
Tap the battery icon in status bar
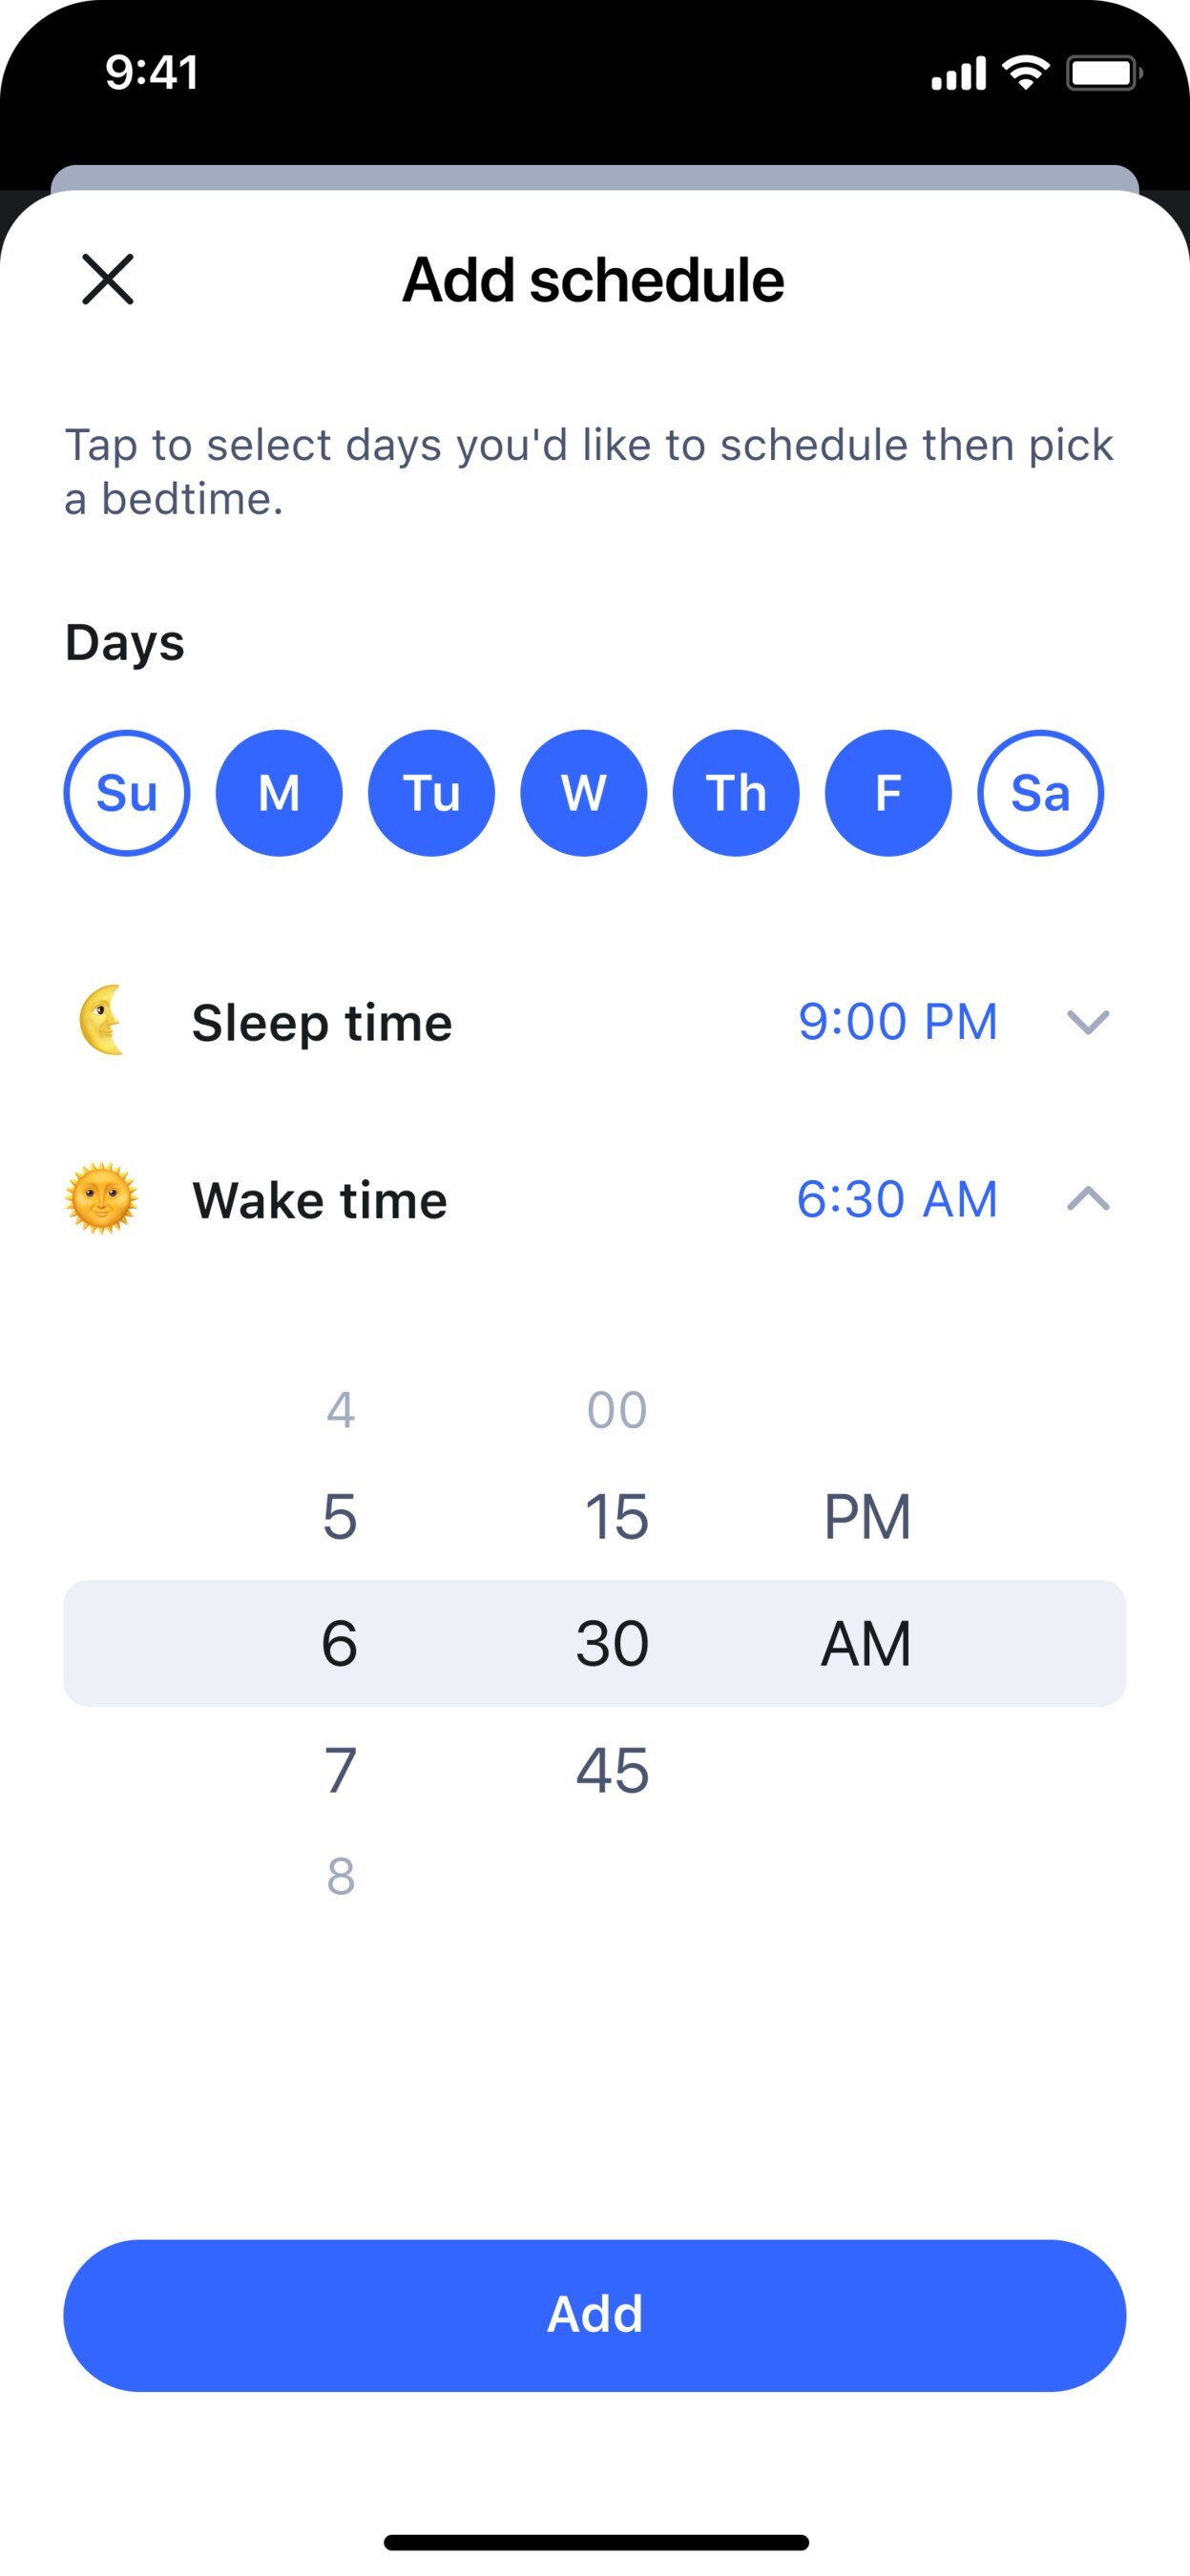pos(1103,73)
